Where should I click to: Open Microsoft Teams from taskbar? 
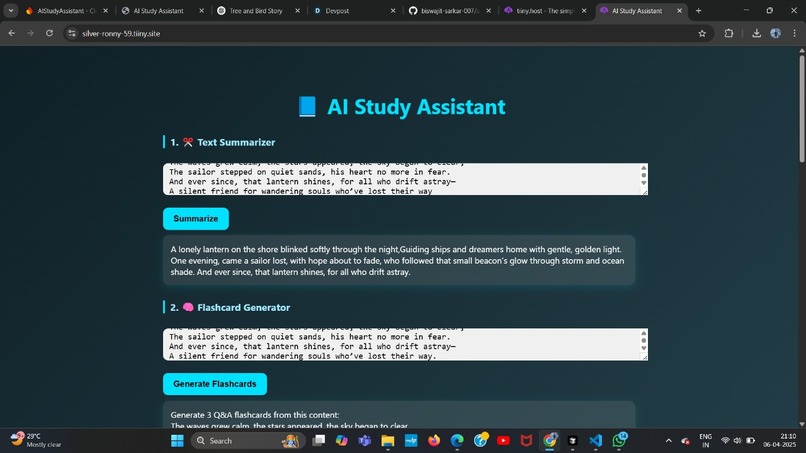(365, 441)
